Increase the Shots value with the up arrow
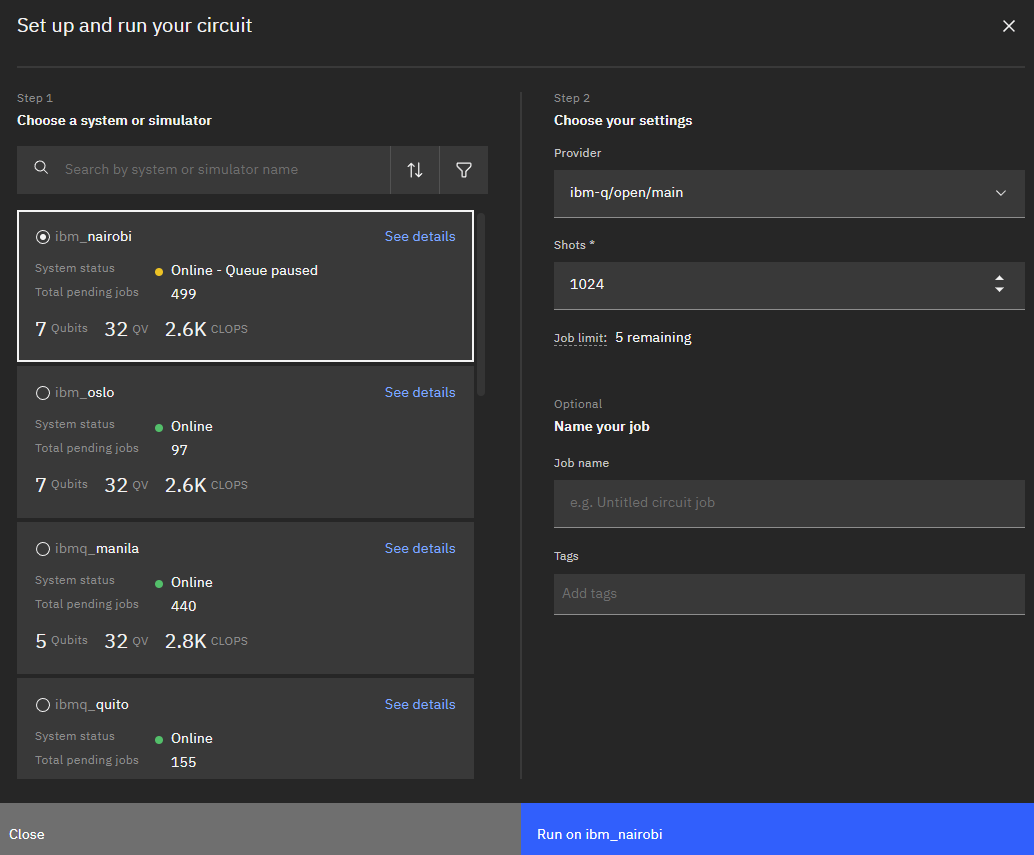Viewport: 1034px width, 855px height. pos(999,279)
